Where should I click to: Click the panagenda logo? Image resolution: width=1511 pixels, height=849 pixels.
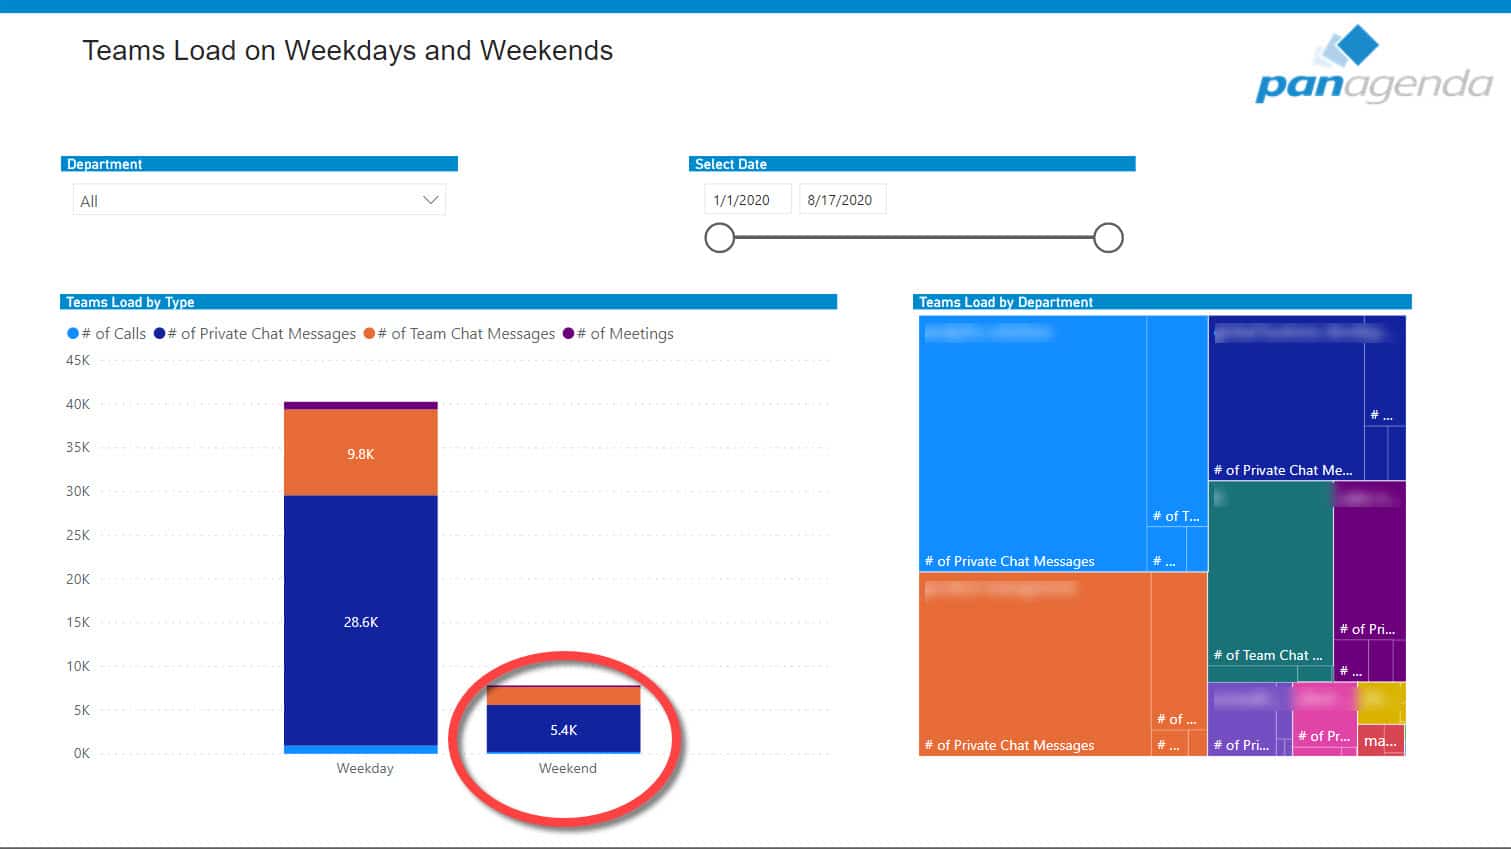1372,66
